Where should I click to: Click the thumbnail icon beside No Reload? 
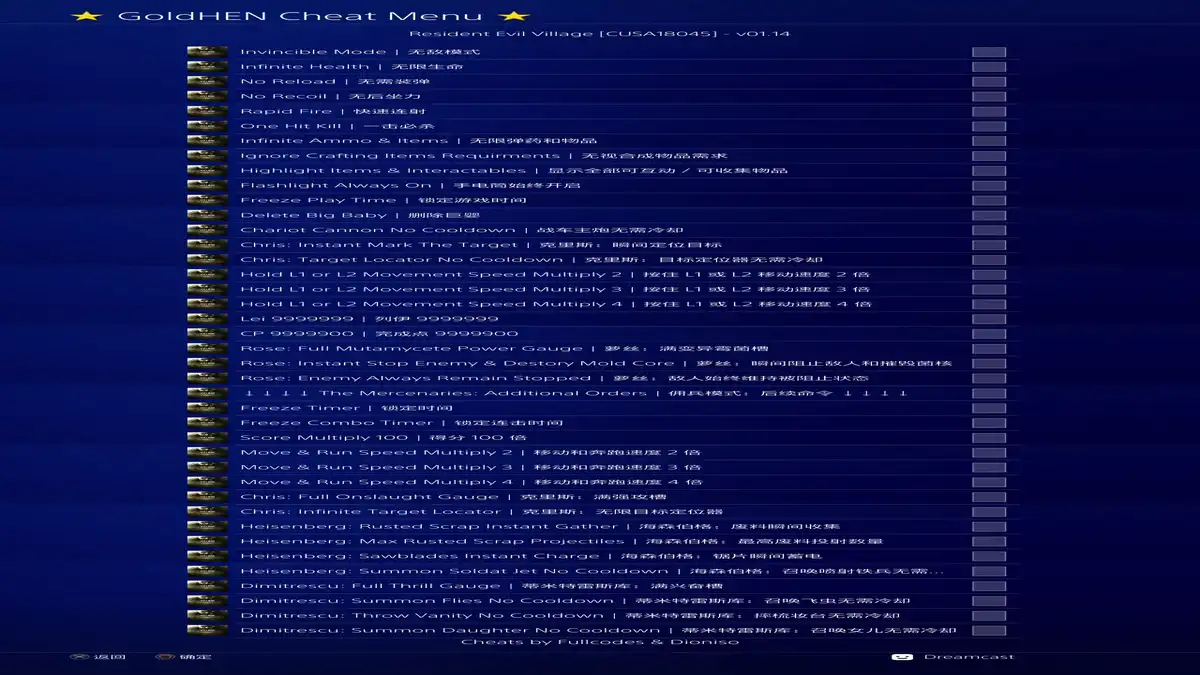(x=207, y=82)
